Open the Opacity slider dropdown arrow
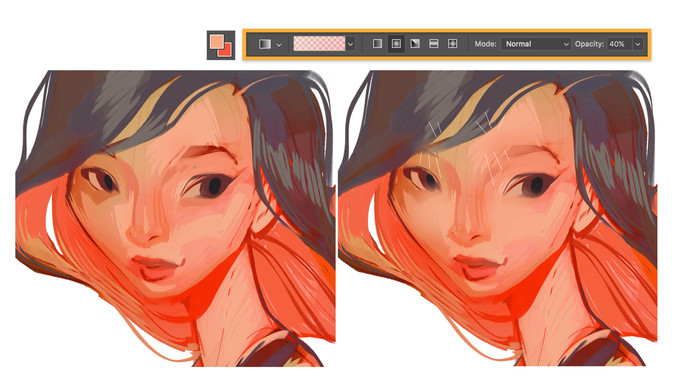The width and height of the screenshot is (680, 391). click(x=638, y=44)
